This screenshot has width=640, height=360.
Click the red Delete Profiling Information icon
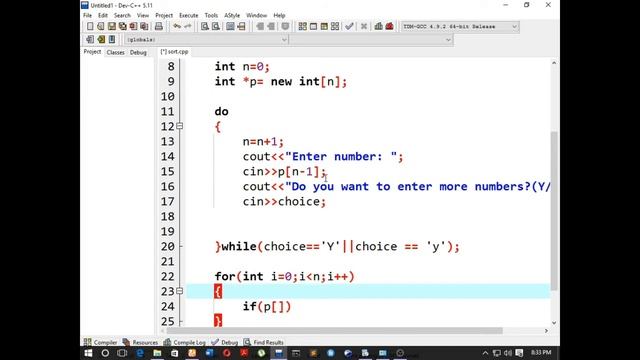[389, 27]
